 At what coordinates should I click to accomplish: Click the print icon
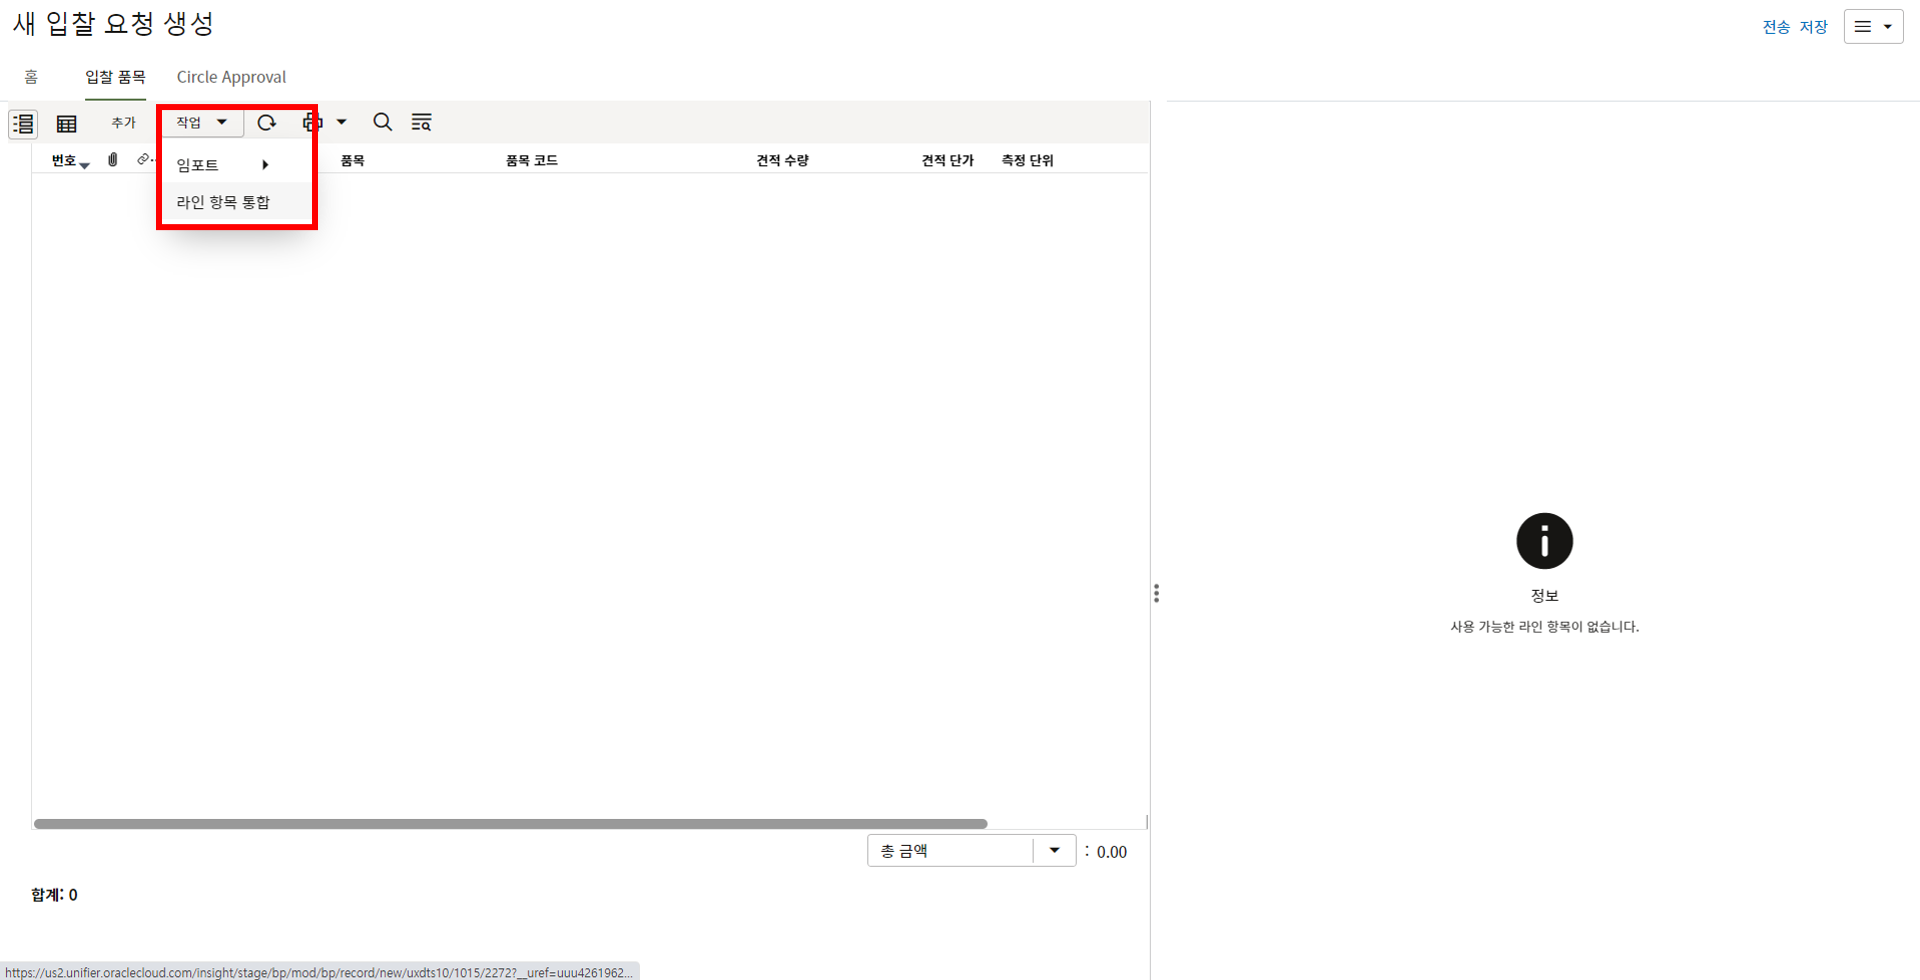click(312, 122)
